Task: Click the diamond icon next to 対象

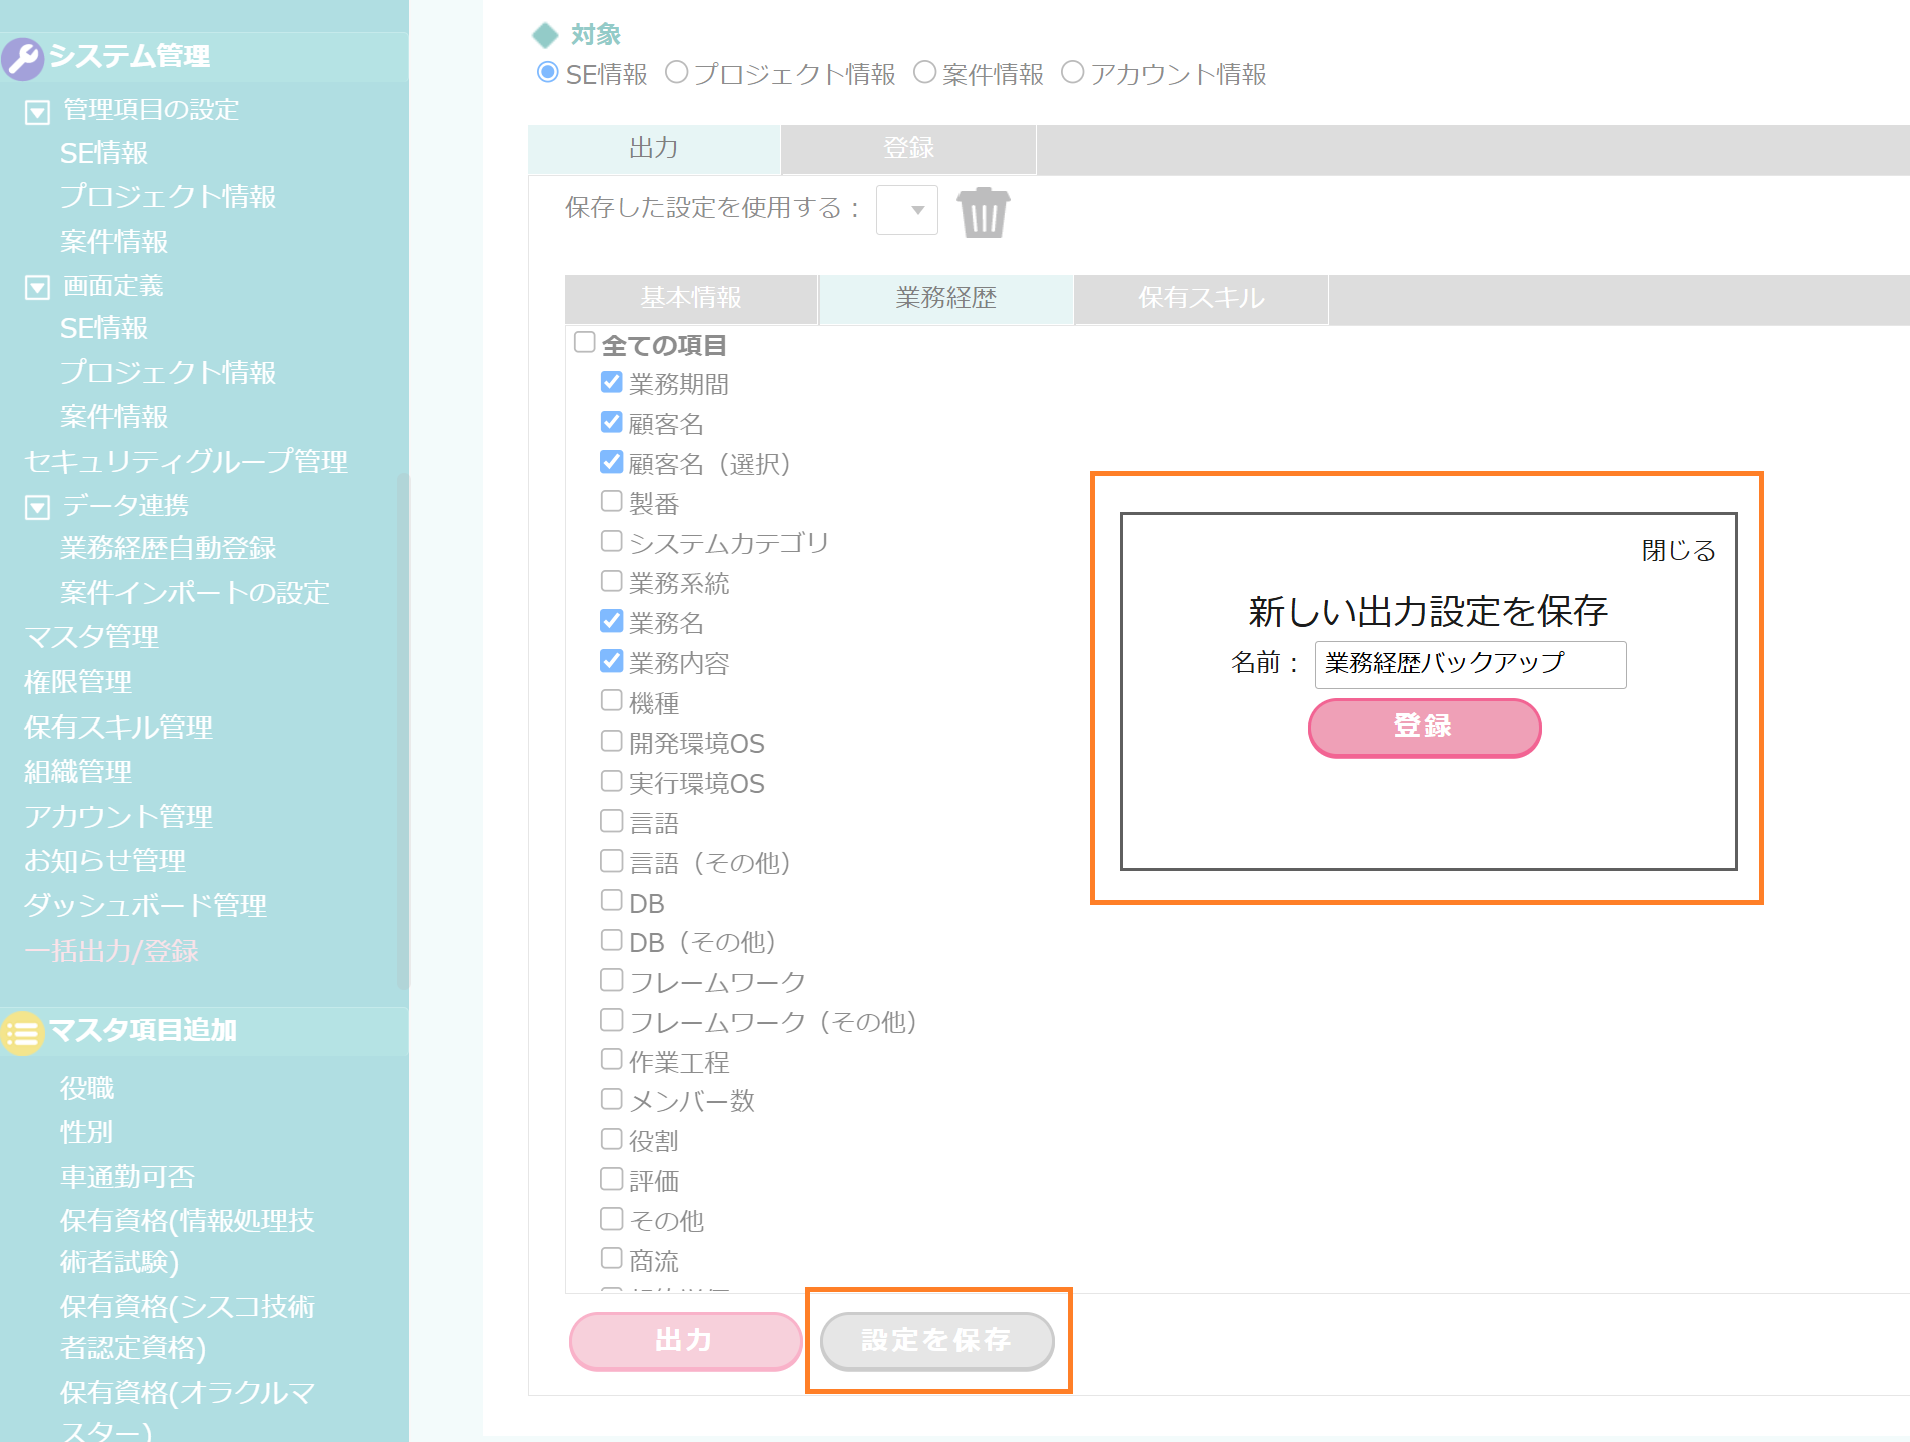Action: [545, 35]
